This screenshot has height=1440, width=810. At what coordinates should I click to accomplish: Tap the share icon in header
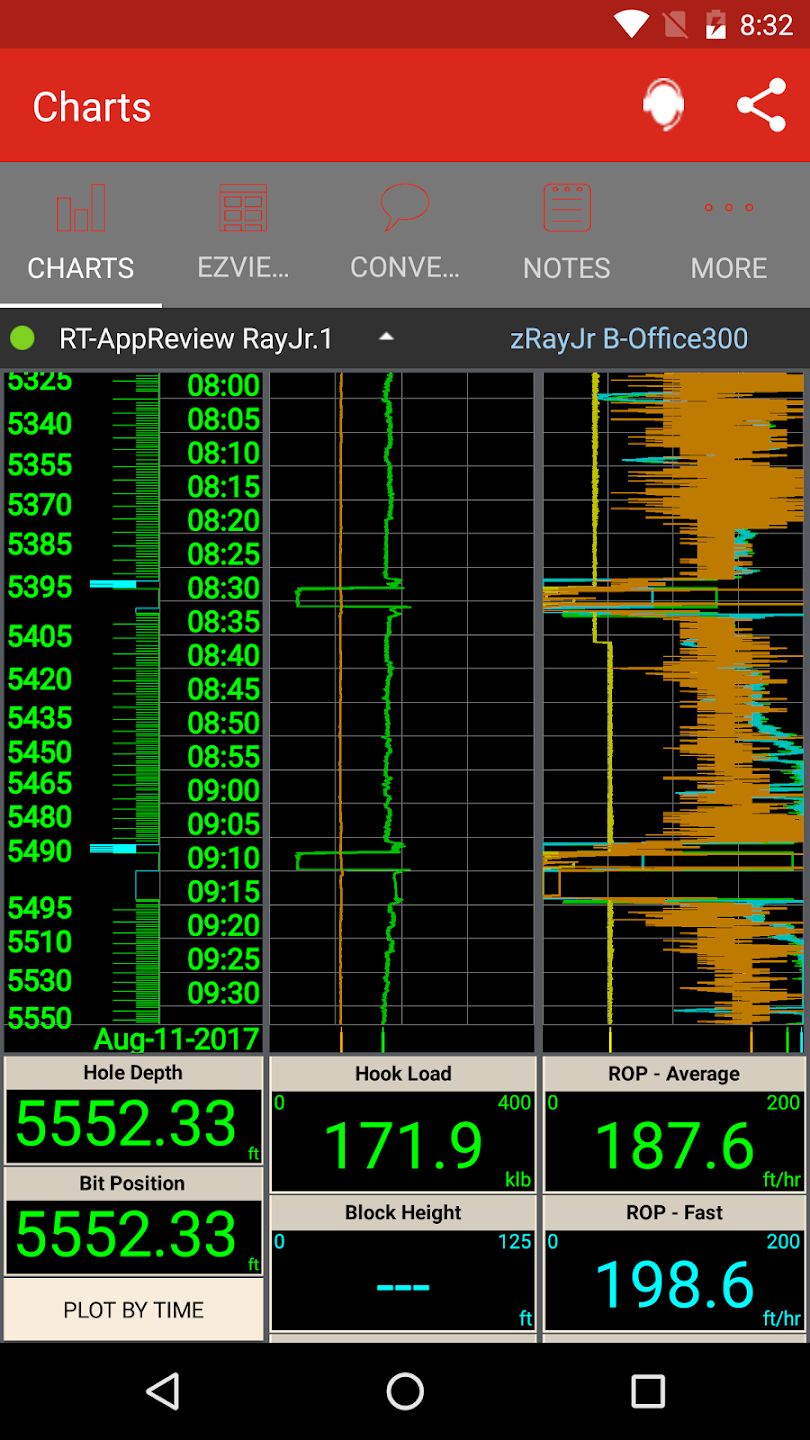pyautogui.click(x=761, y=106)
